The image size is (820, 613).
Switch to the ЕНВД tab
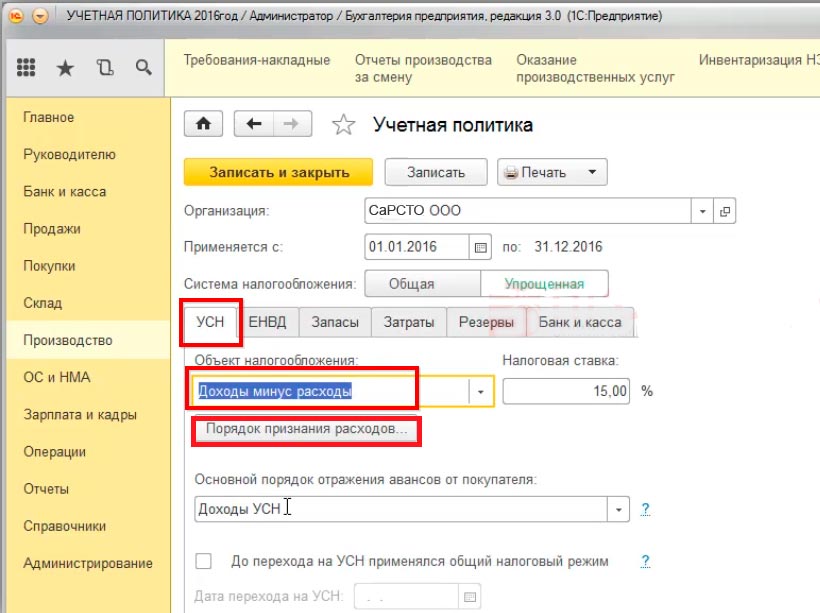(x=269, y=322)
